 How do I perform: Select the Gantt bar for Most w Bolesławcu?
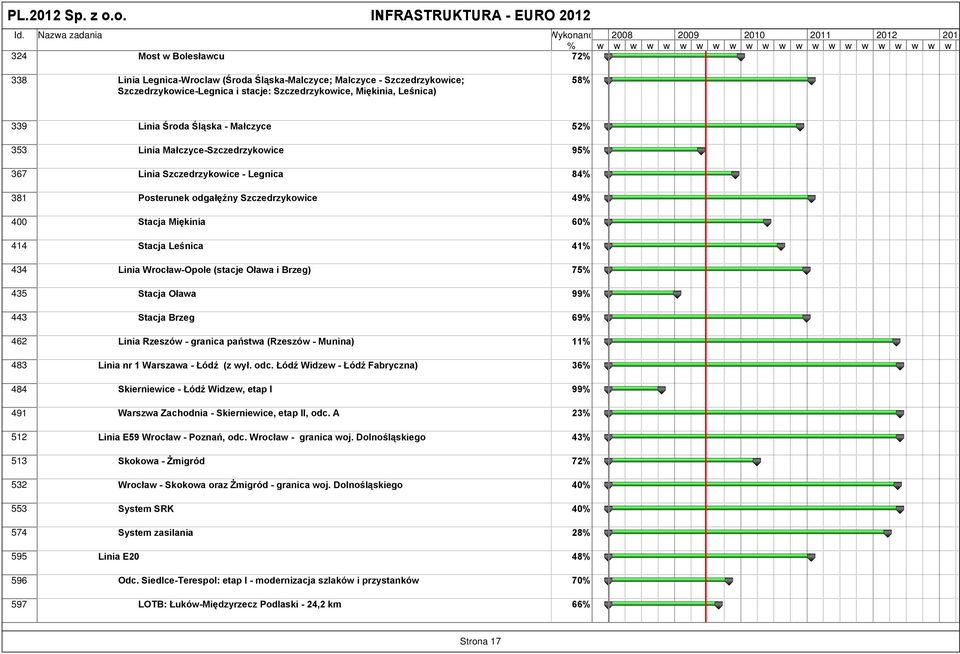coord(675,56)
